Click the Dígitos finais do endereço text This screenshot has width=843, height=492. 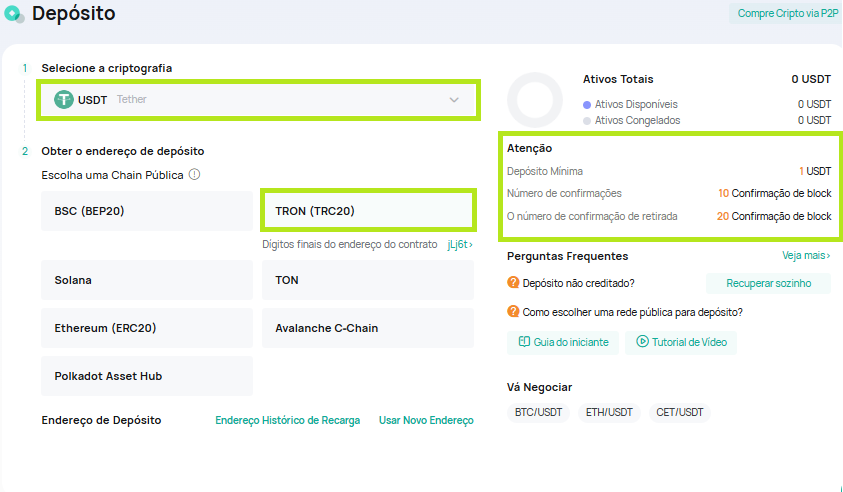pyautogui.click(x=349, y=245)
